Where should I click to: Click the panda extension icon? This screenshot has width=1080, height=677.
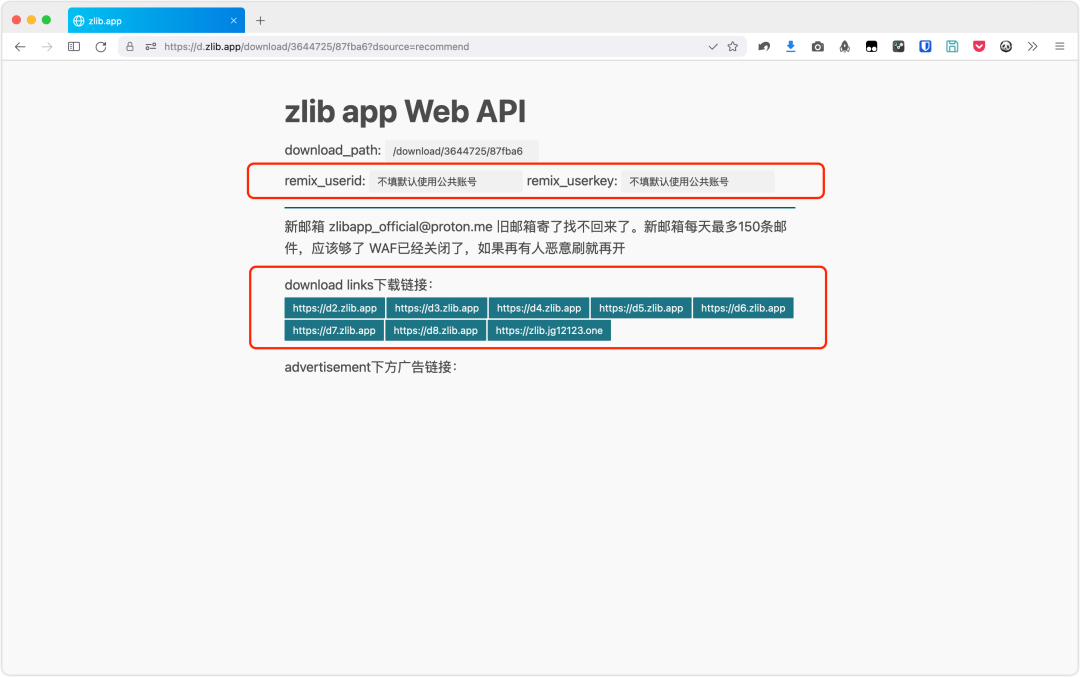click(1006, 47)
